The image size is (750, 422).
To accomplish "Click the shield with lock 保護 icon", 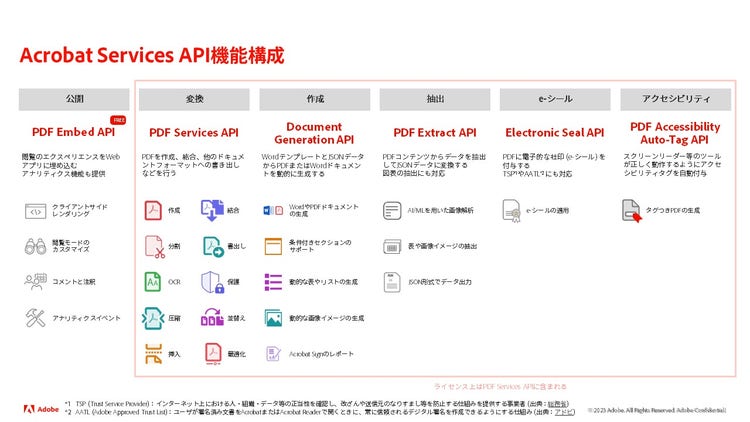I will (x=212, y=282).
